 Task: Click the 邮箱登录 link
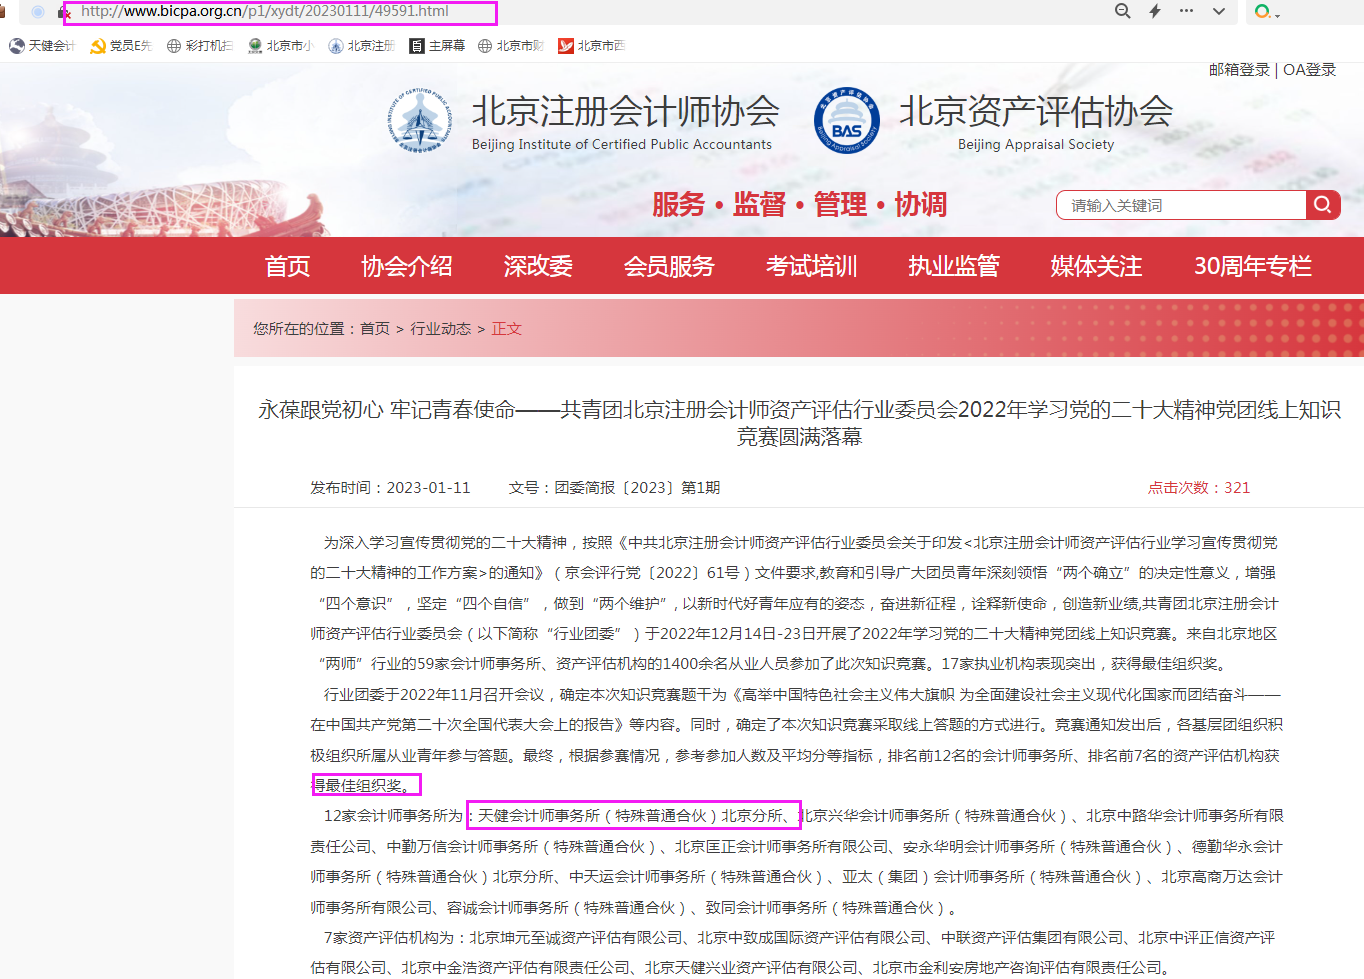point(1238,70)
